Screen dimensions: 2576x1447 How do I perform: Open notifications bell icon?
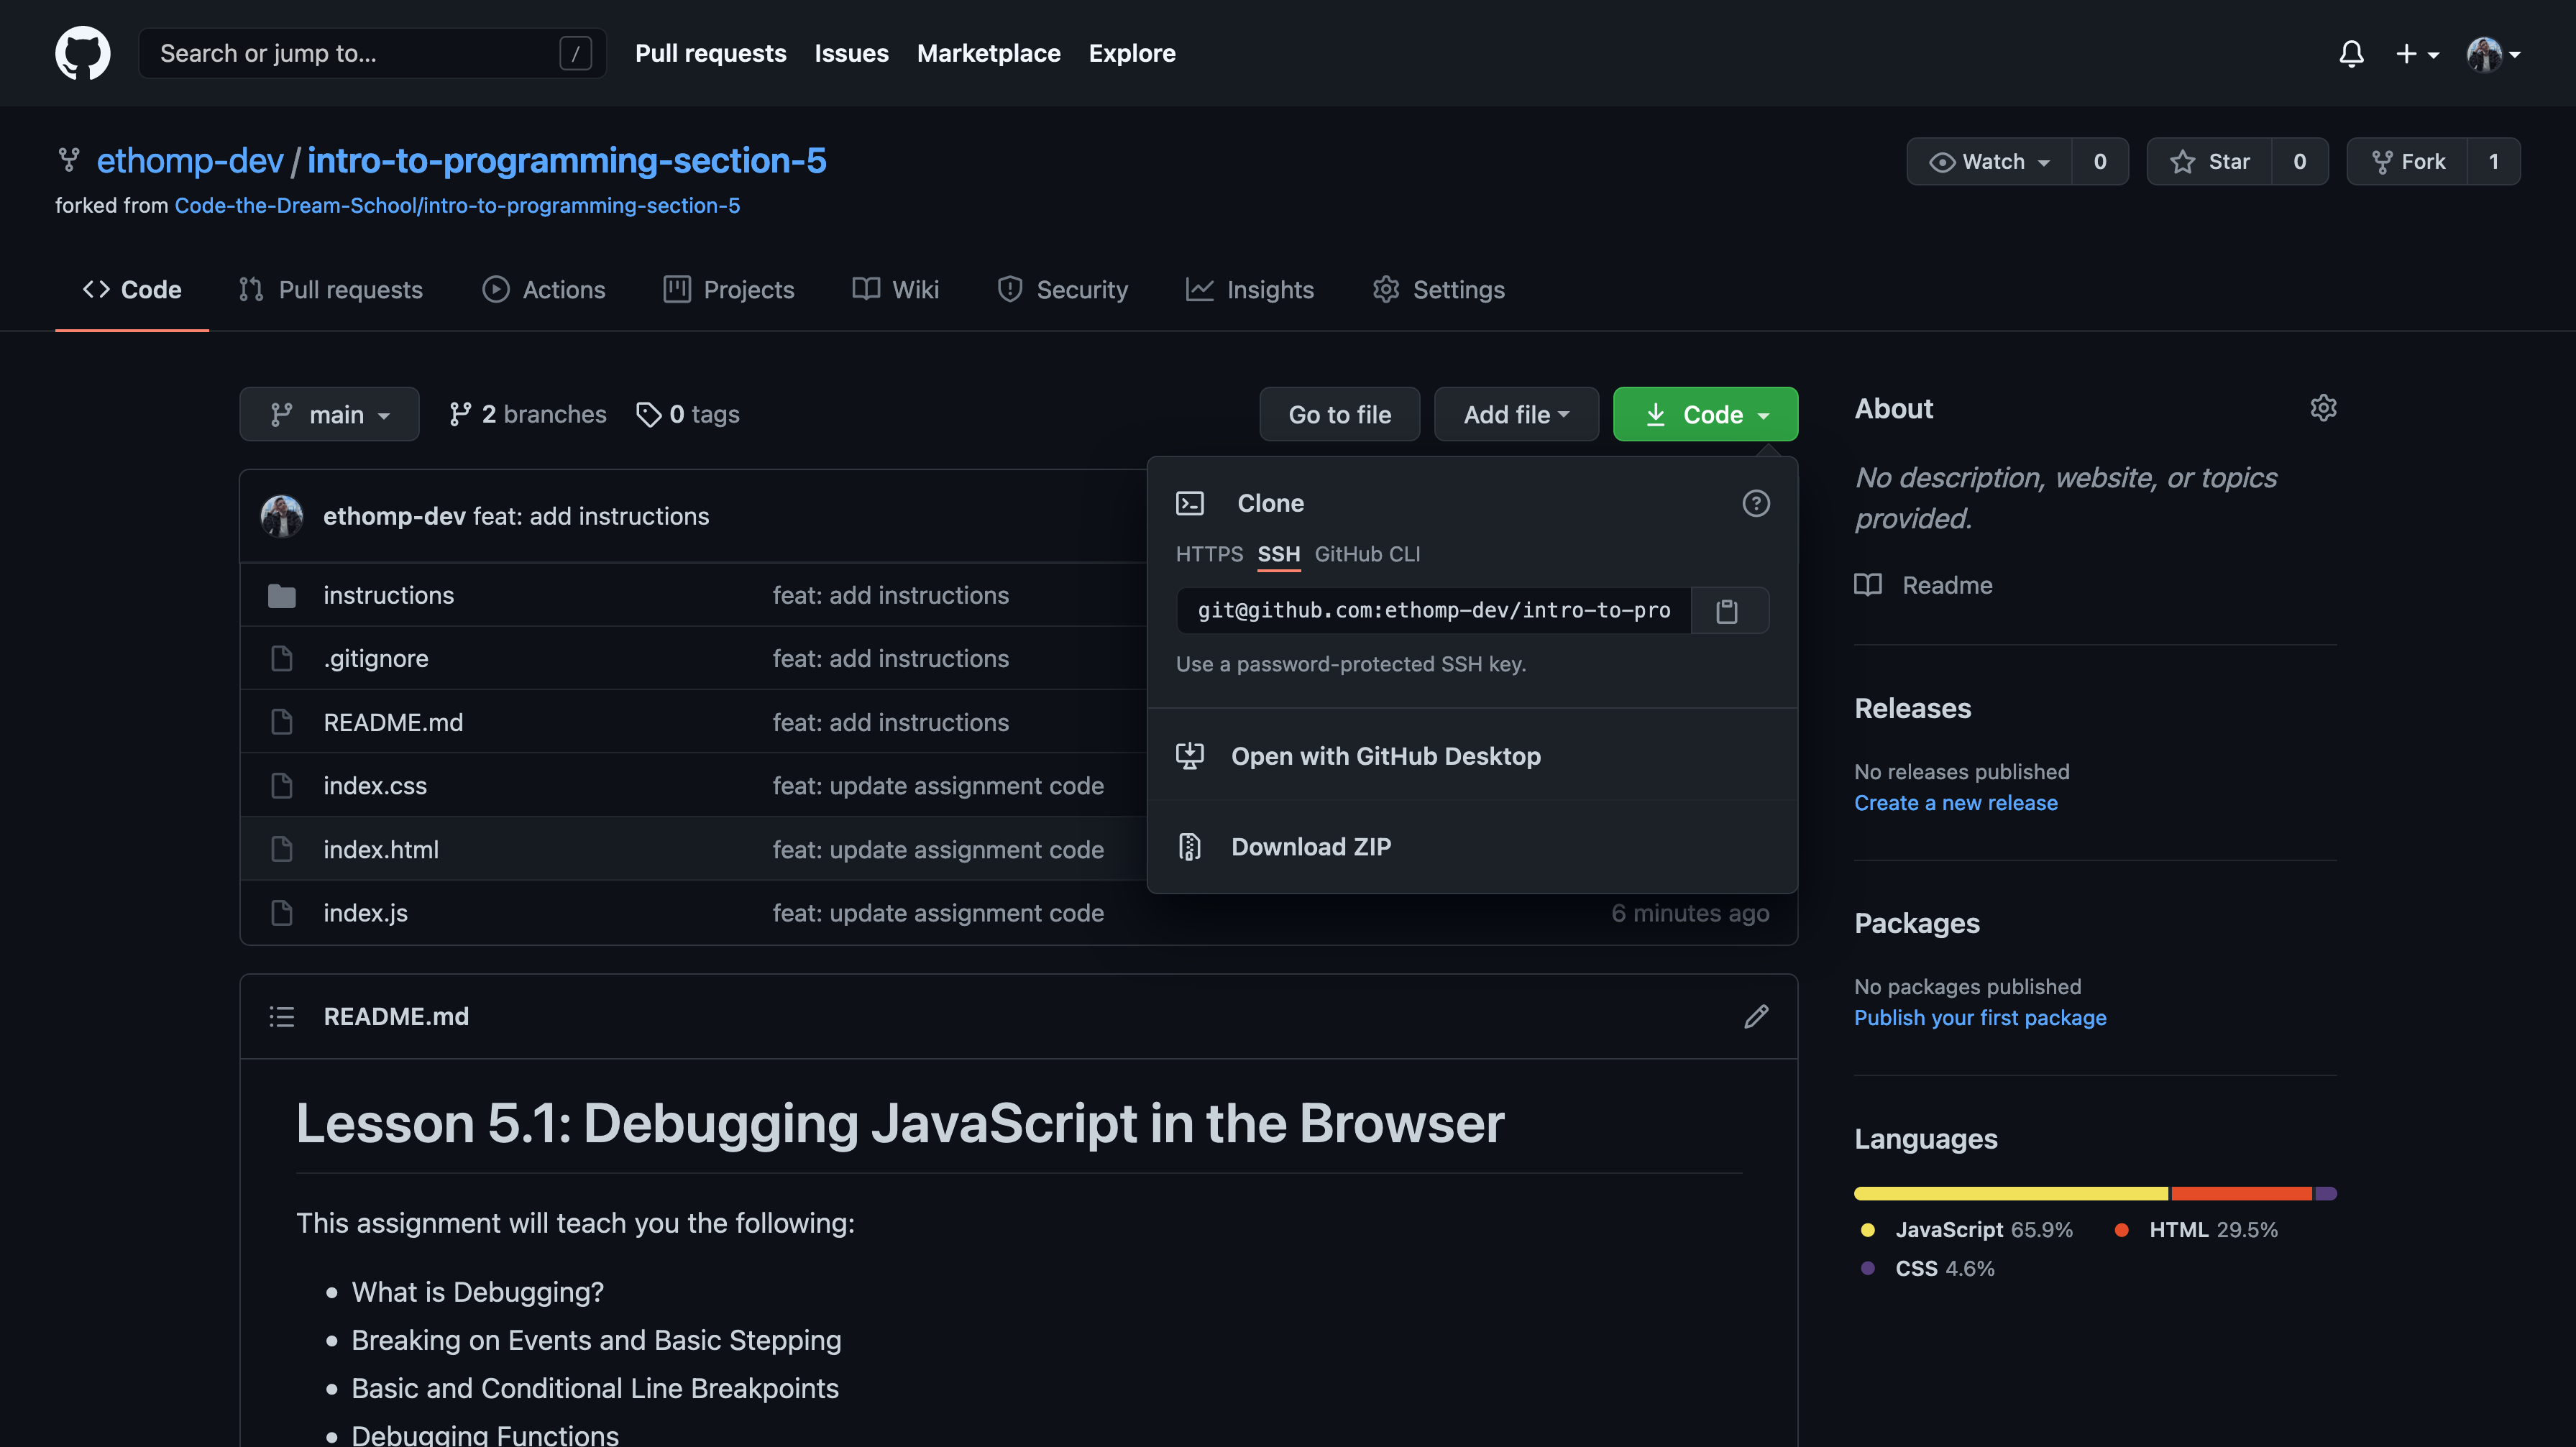(x=2351, y=53)
